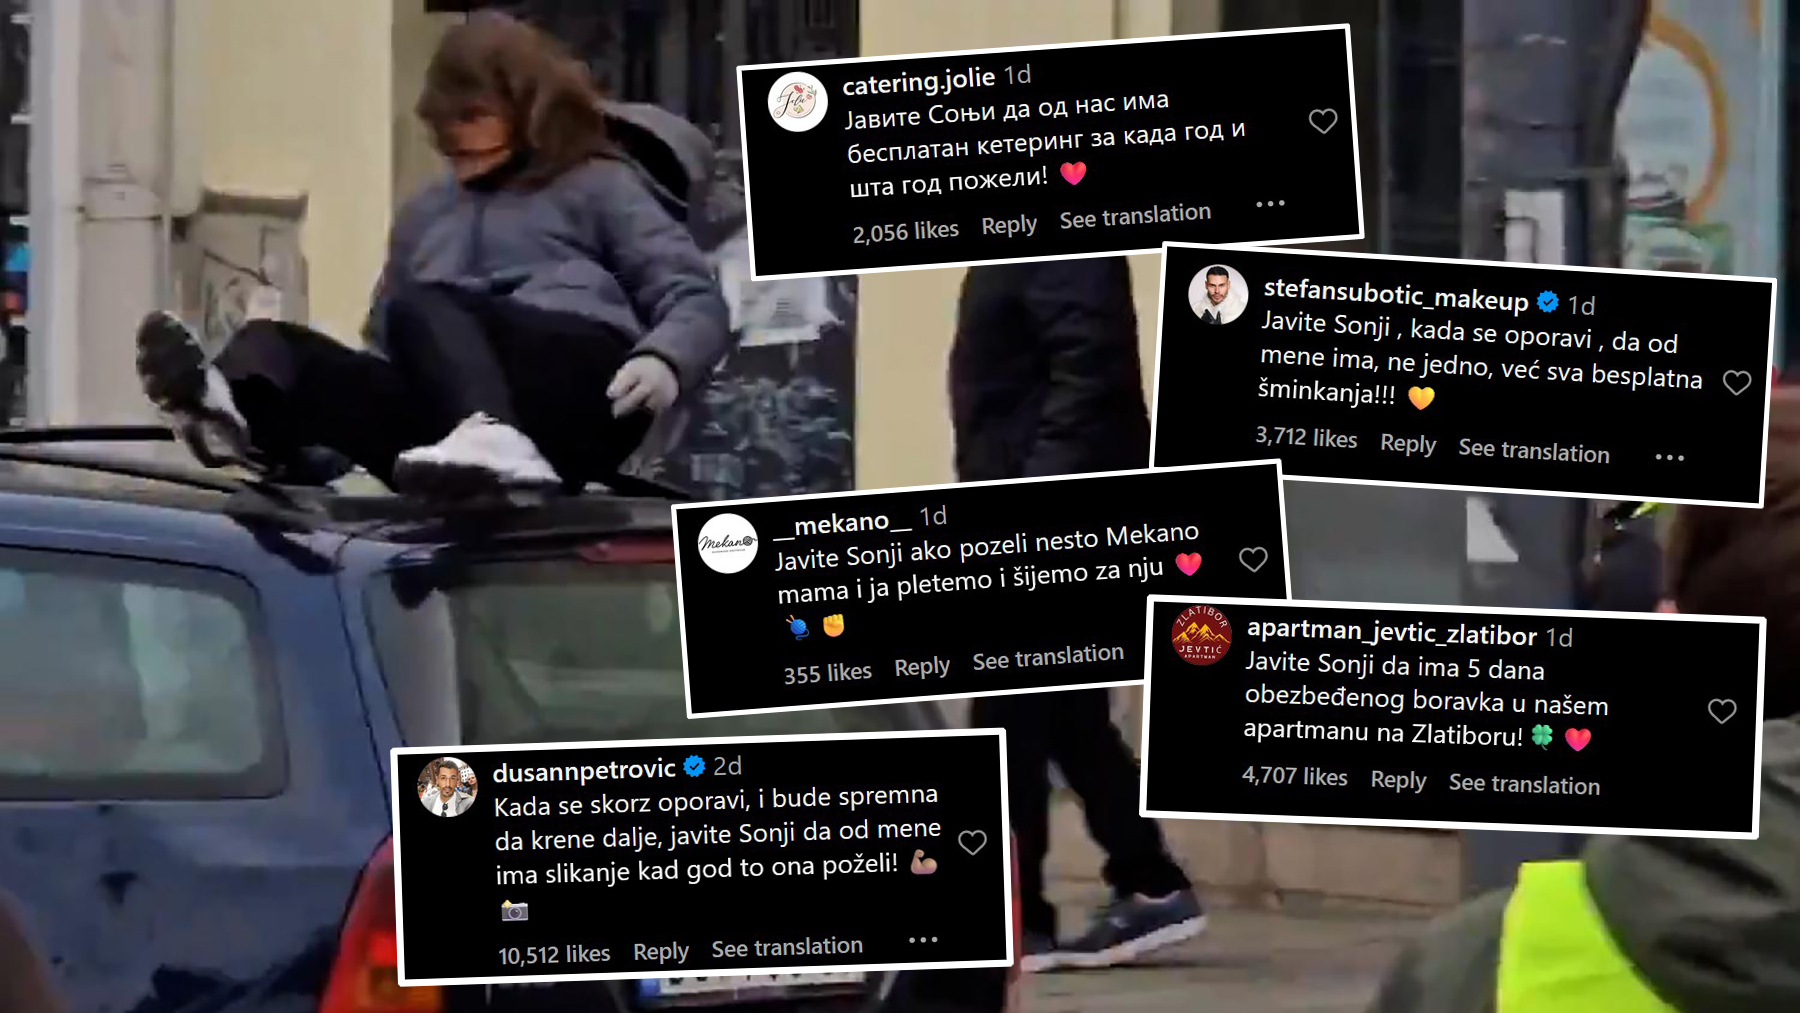This screenshot has height=1013, width=1800.
Task: Like dusannpetrovic's comment heart icon
Action: 972,843
